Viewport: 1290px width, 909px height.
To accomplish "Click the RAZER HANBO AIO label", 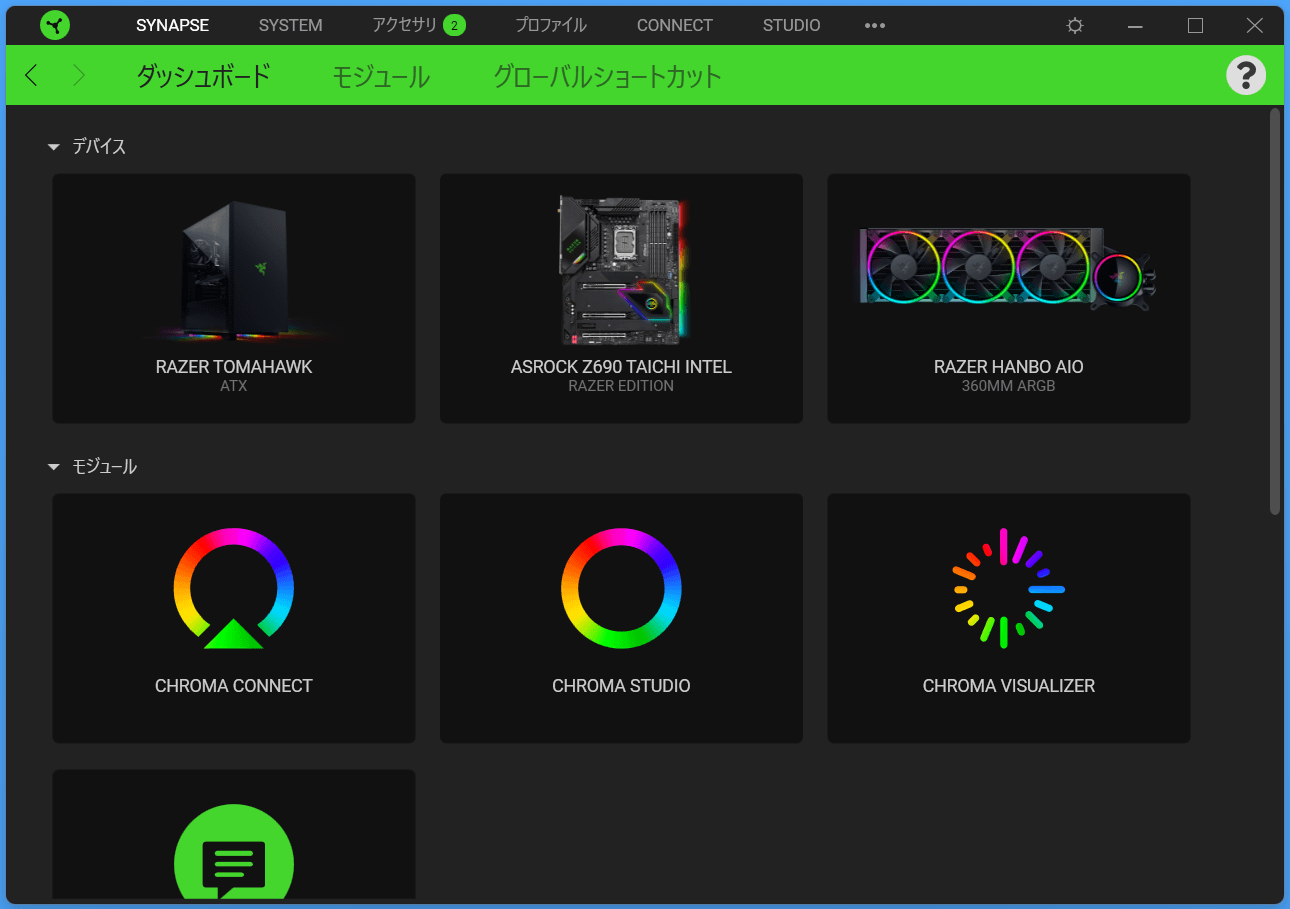I will coord(1008,367).
